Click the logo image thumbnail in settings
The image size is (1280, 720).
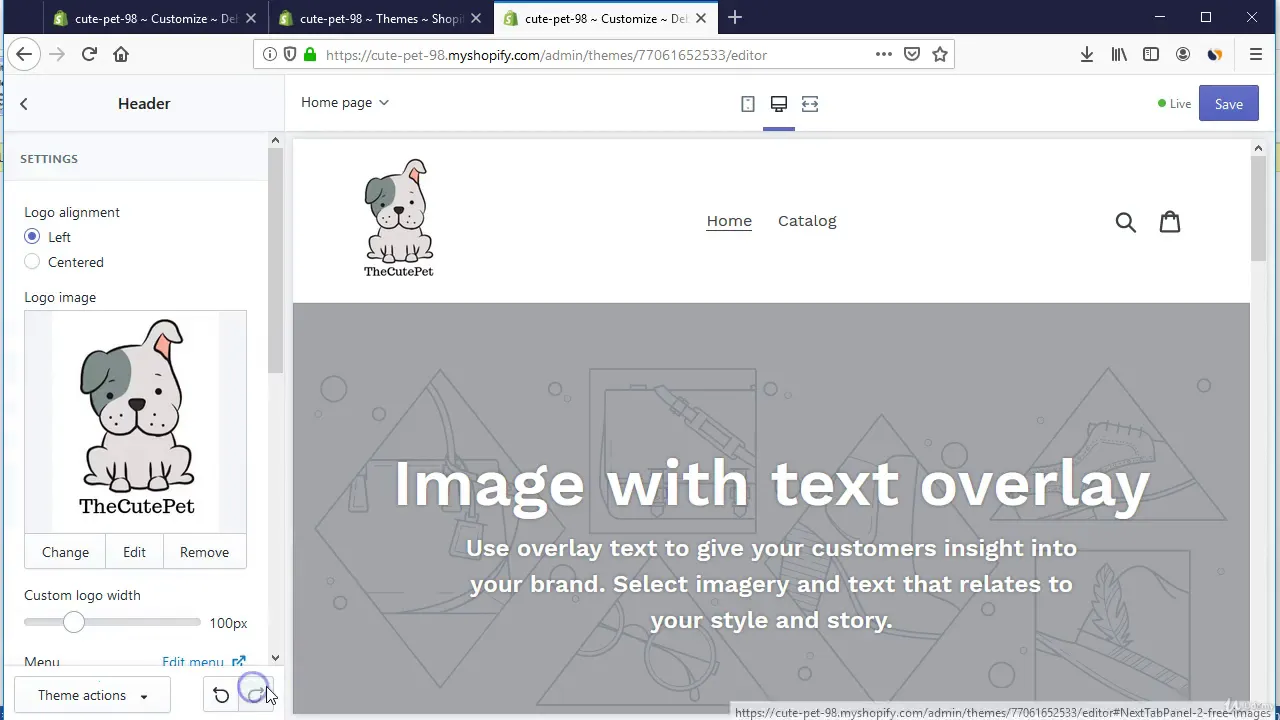pos(136,421)
